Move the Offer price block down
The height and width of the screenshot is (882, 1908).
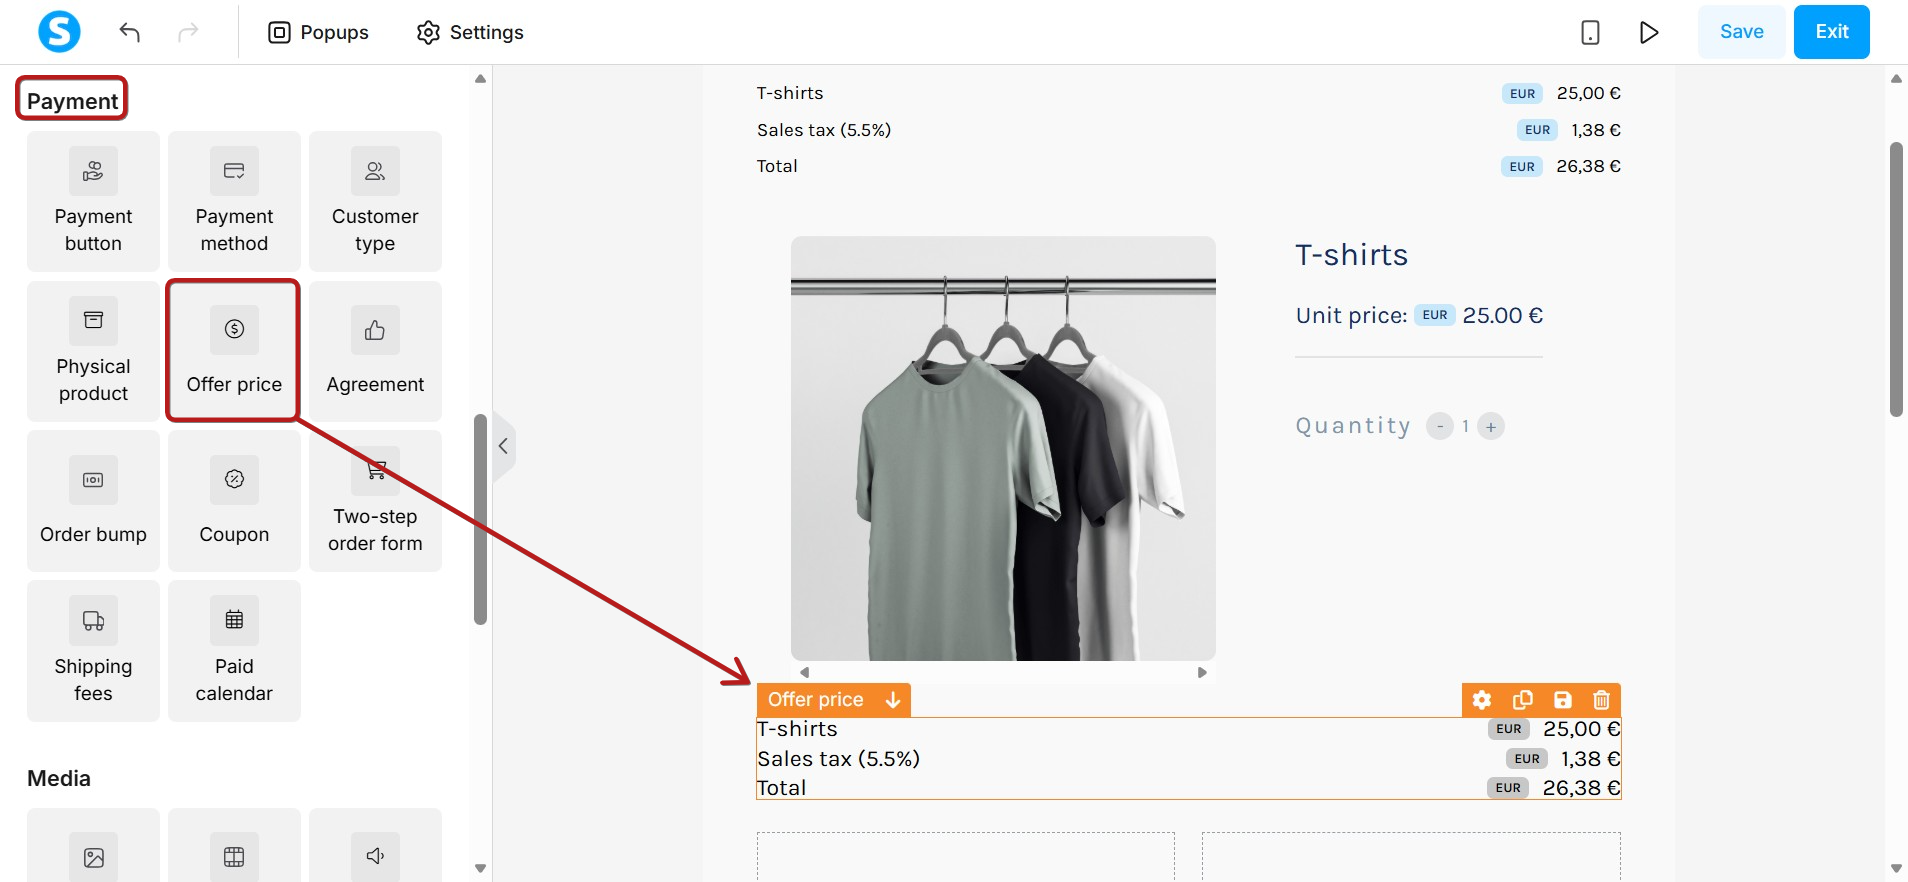click(x=893, y=700)
